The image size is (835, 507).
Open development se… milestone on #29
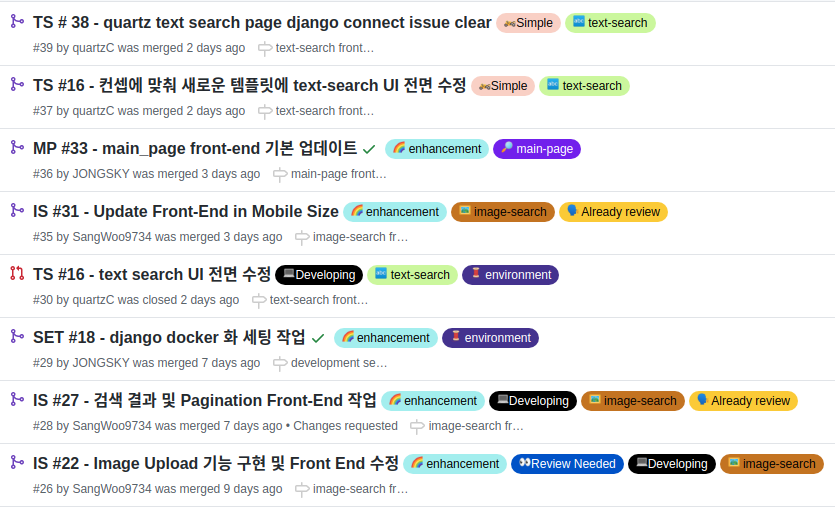[x=339, y=363]
